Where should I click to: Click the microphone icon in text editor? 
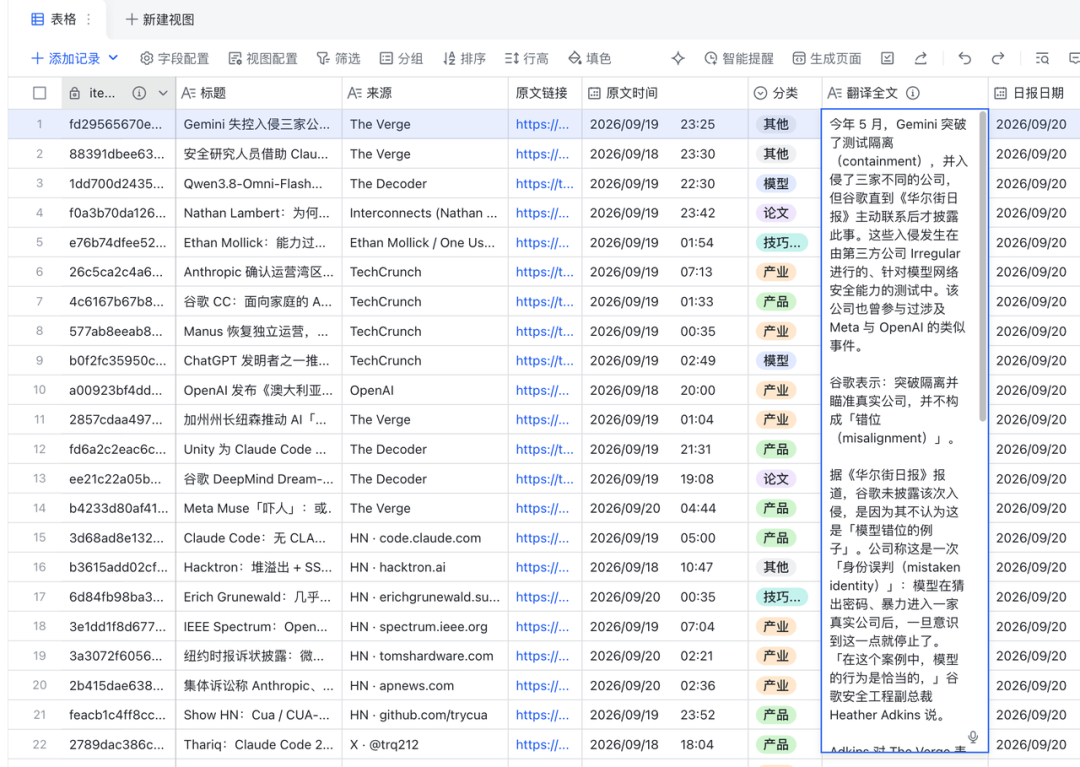[x=973, y=737]
